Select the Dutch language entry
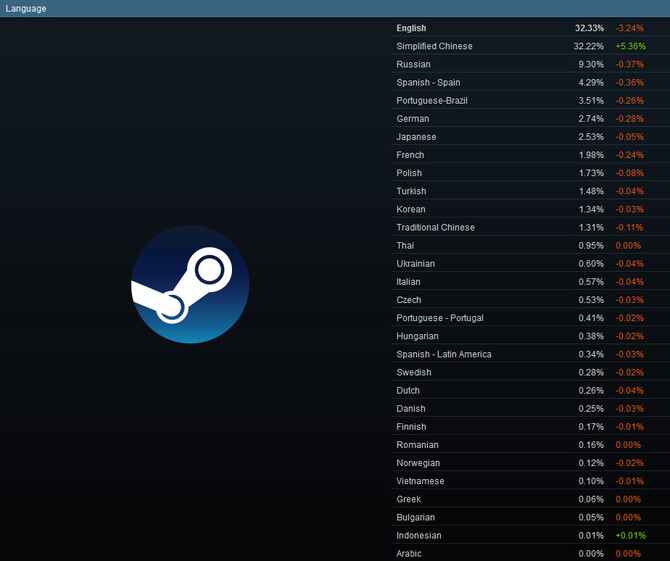670x561 pixels. [x=530, y=391]
